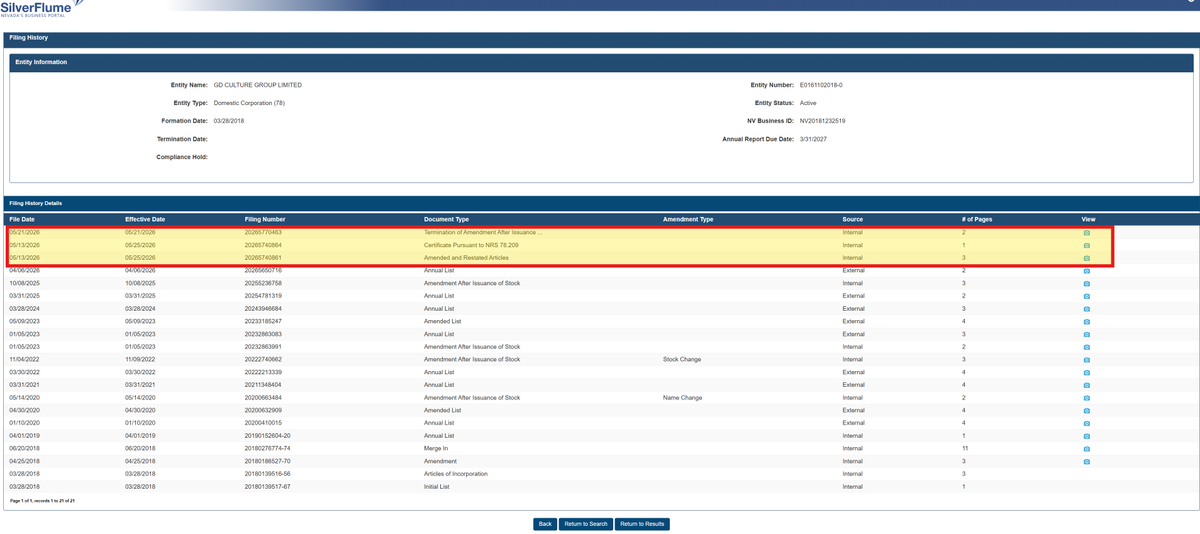Click effective date 11/09/2022
Screen dimensions: 1200x534
[139, 360]
